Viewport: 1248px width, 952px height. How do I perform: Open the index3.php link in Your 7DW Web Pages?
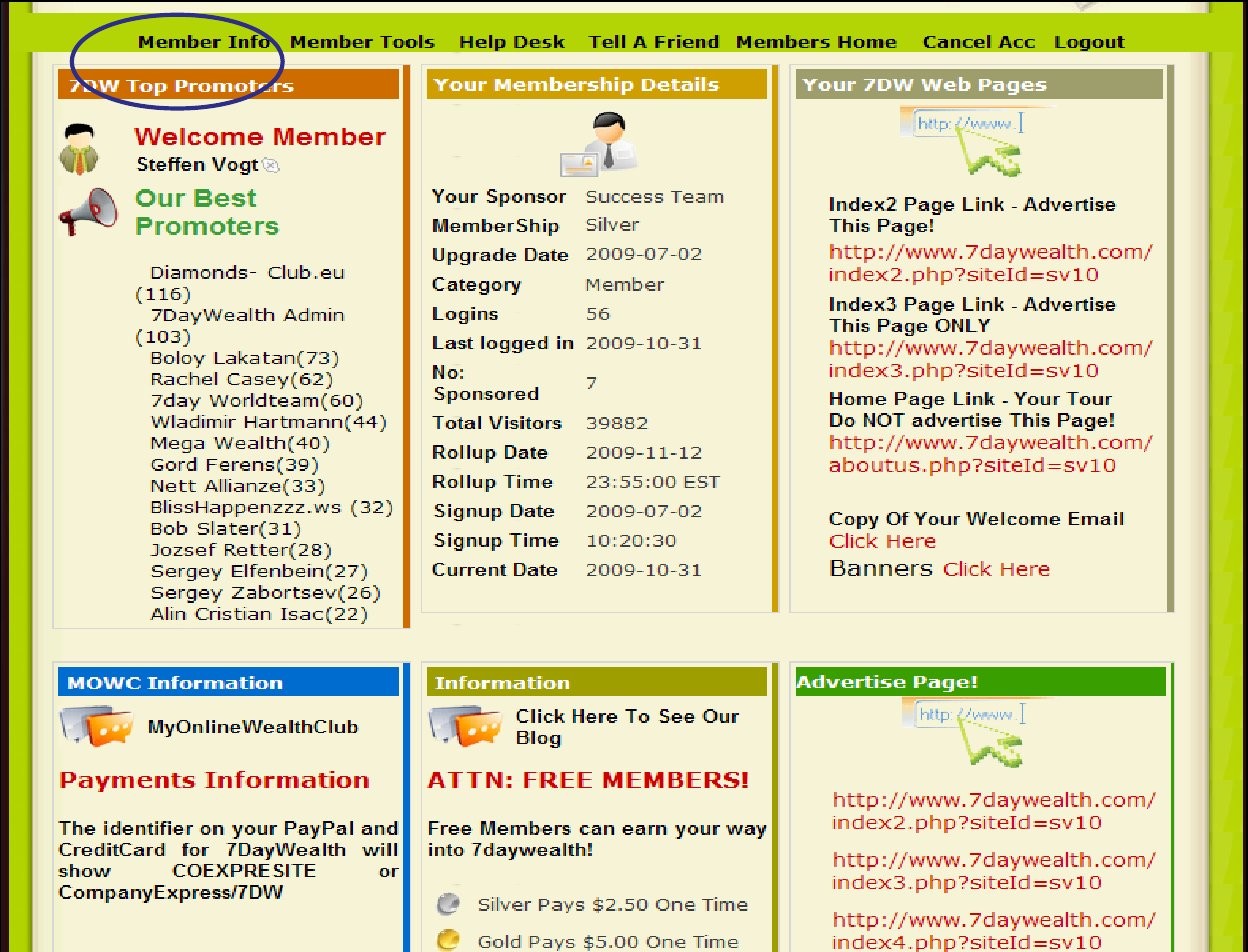[x=991, y=359]
